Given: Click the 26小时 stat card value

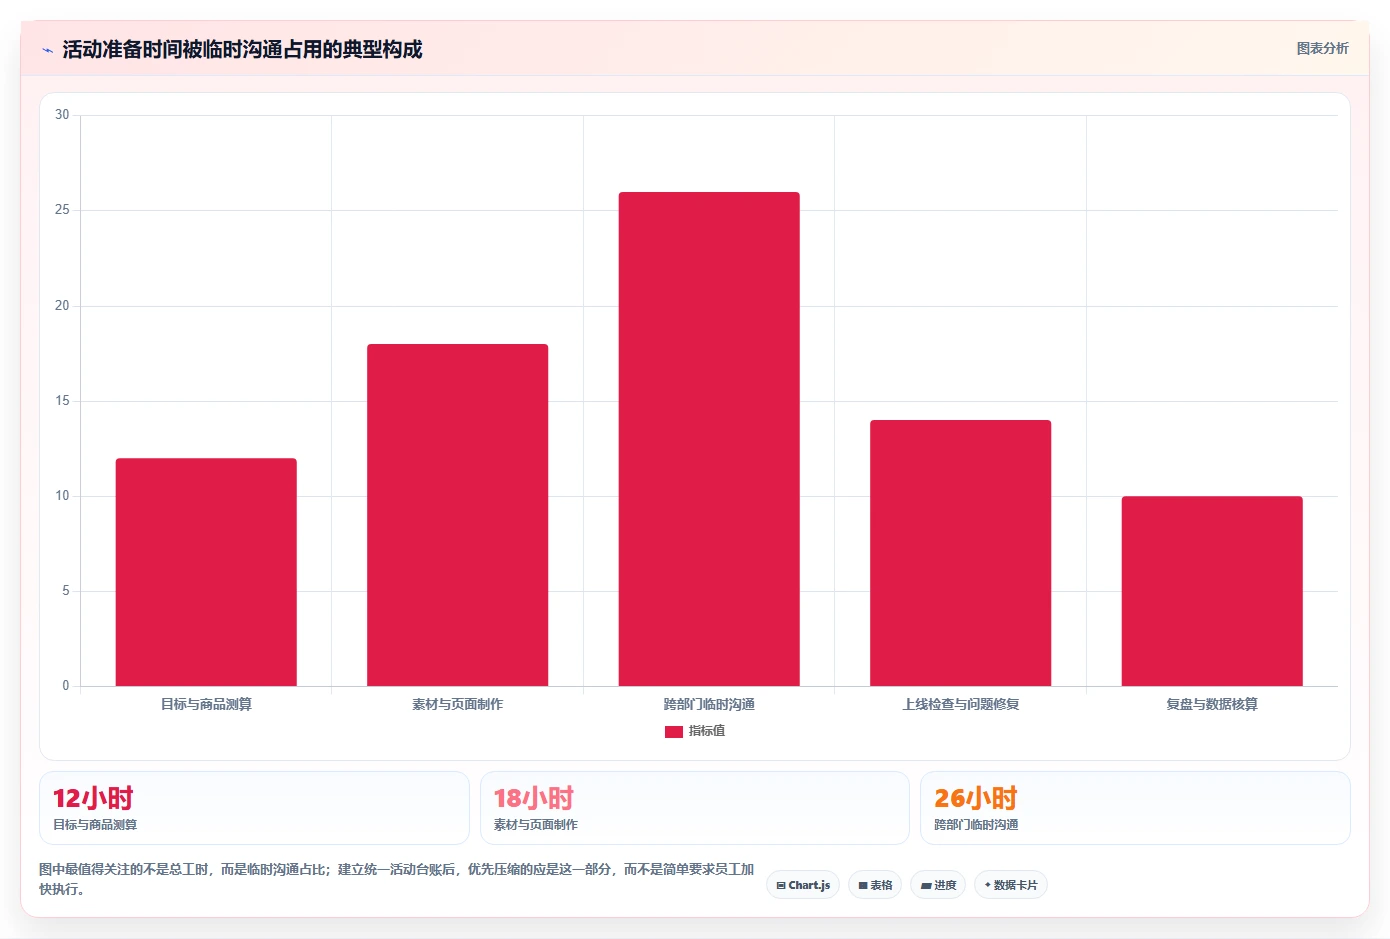Looking at the screenshot, I should click(x=975, y=798).
